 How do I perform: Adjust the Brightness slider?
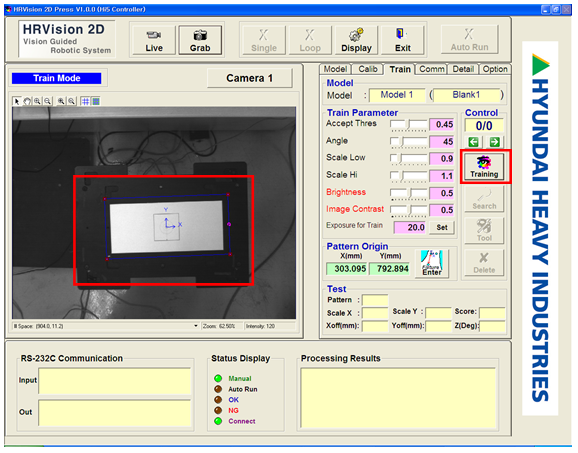(409, 193)
